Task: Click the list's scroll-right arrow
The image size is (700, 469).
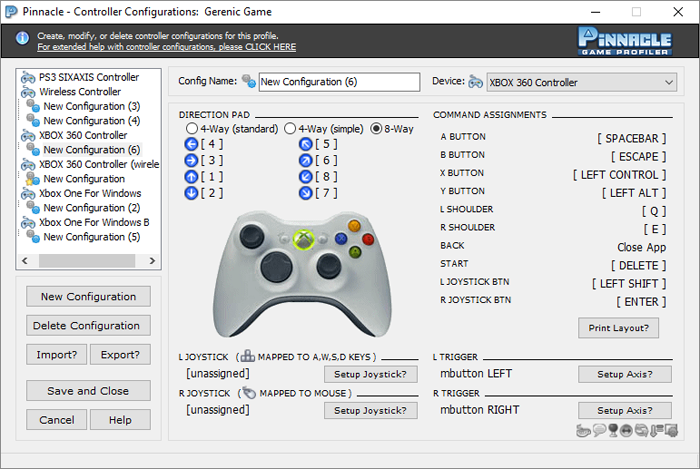Action: (x=152, y=261)
